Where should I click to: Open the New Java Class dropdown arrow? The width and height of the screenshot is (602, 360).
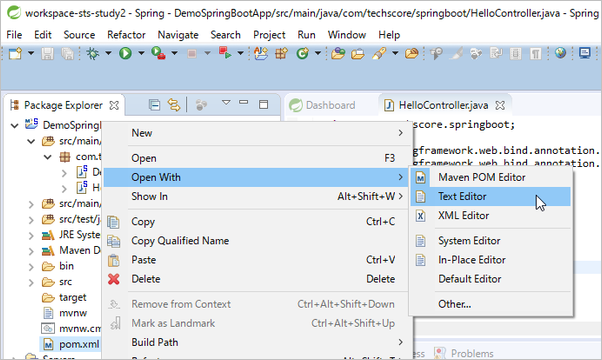318,53
